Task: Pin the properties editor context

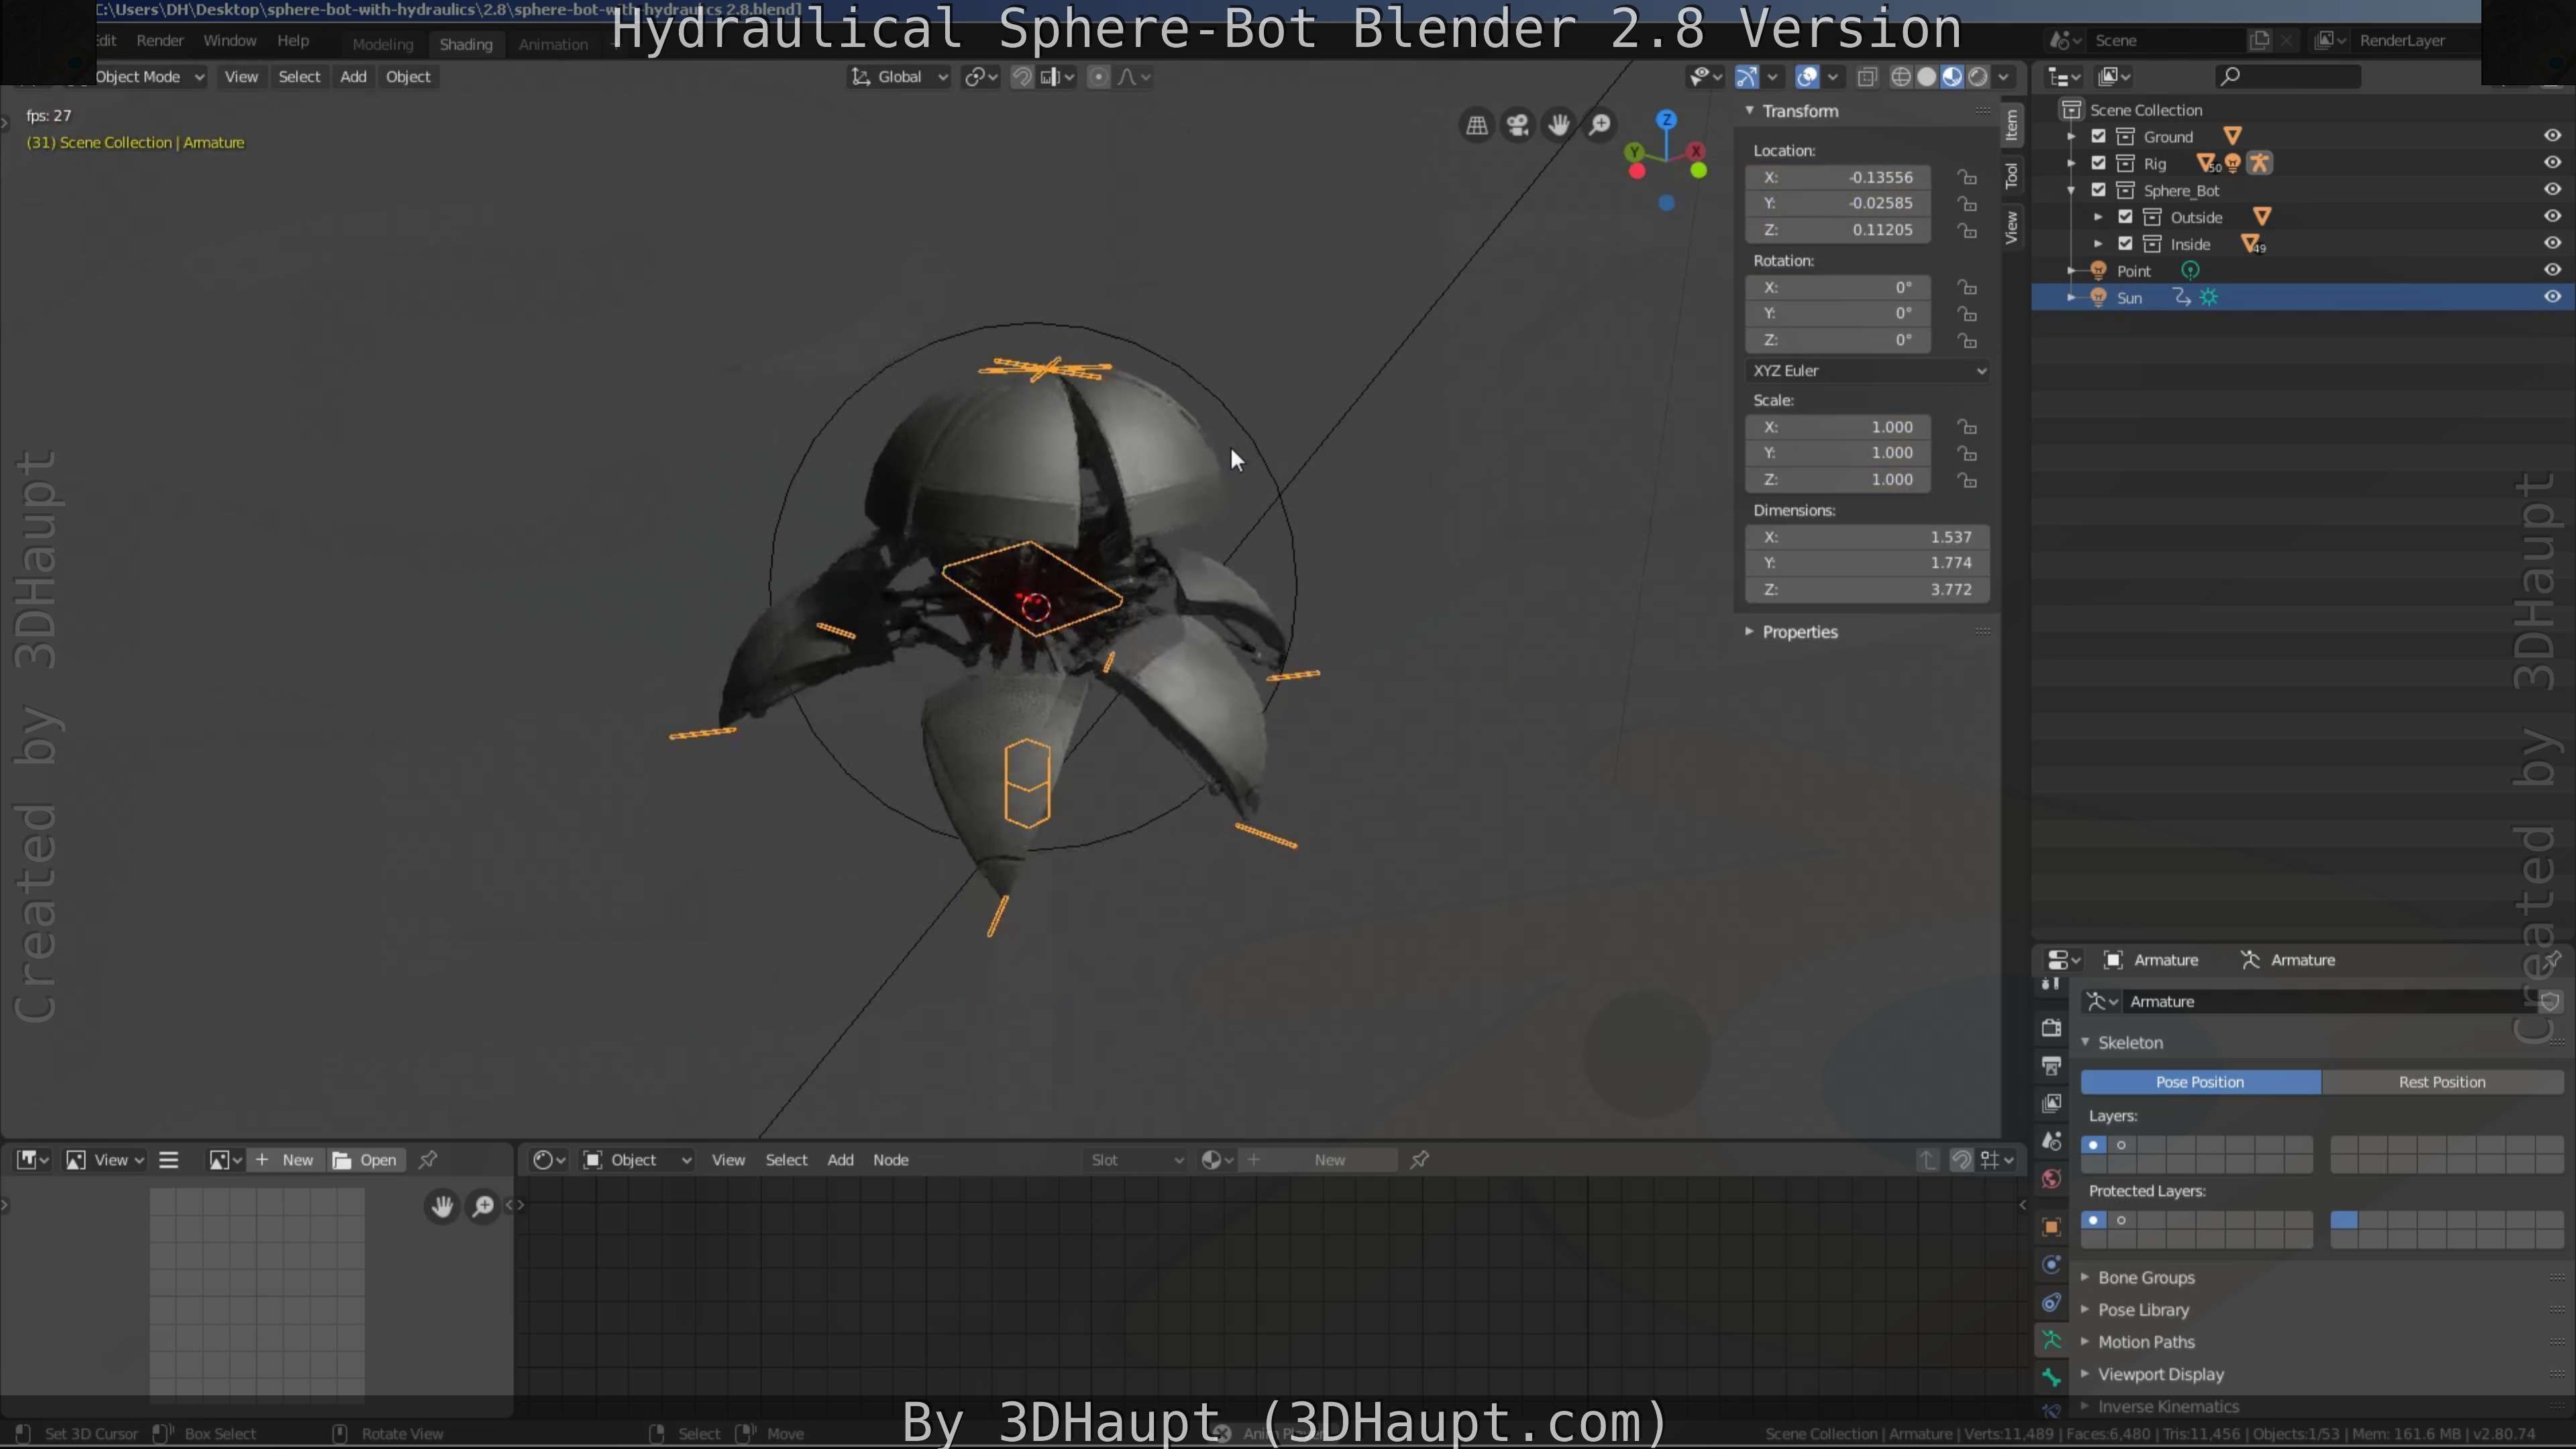Action: (2551, 960)
